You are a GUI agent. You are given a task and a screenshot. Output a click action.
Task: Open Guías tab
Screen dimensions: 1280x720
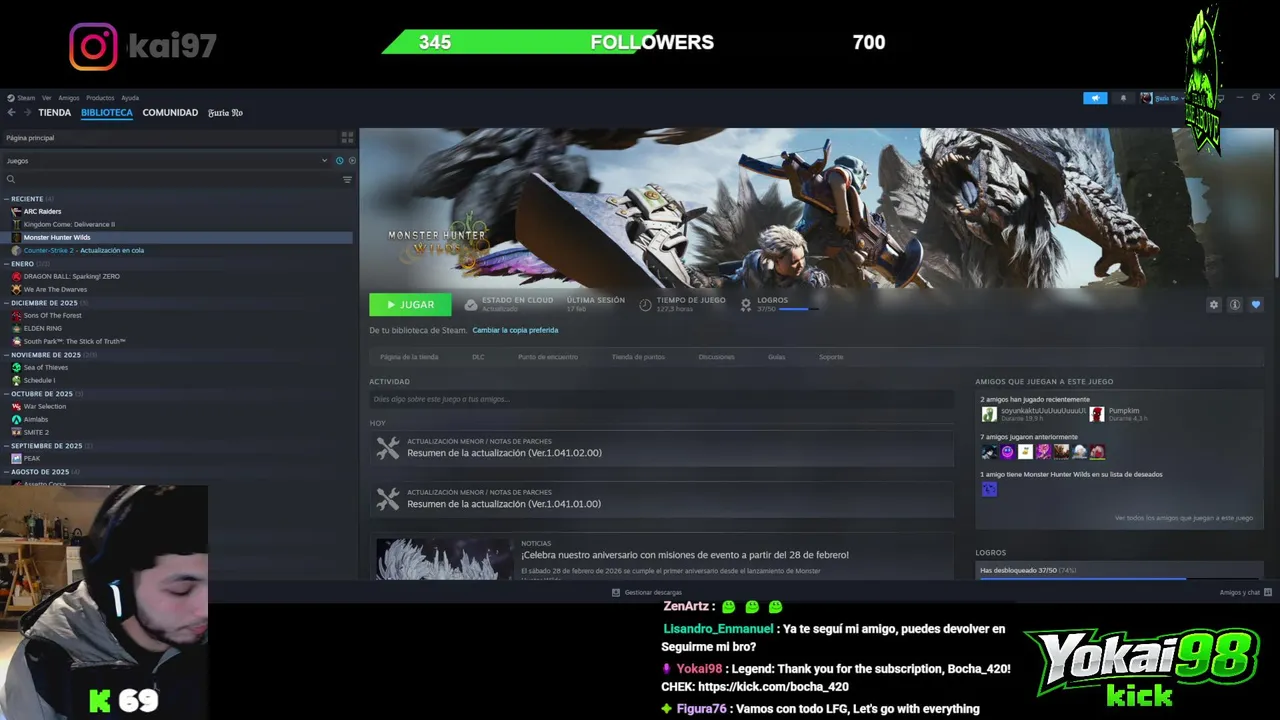pyautogui.click(x=776, y=357)
